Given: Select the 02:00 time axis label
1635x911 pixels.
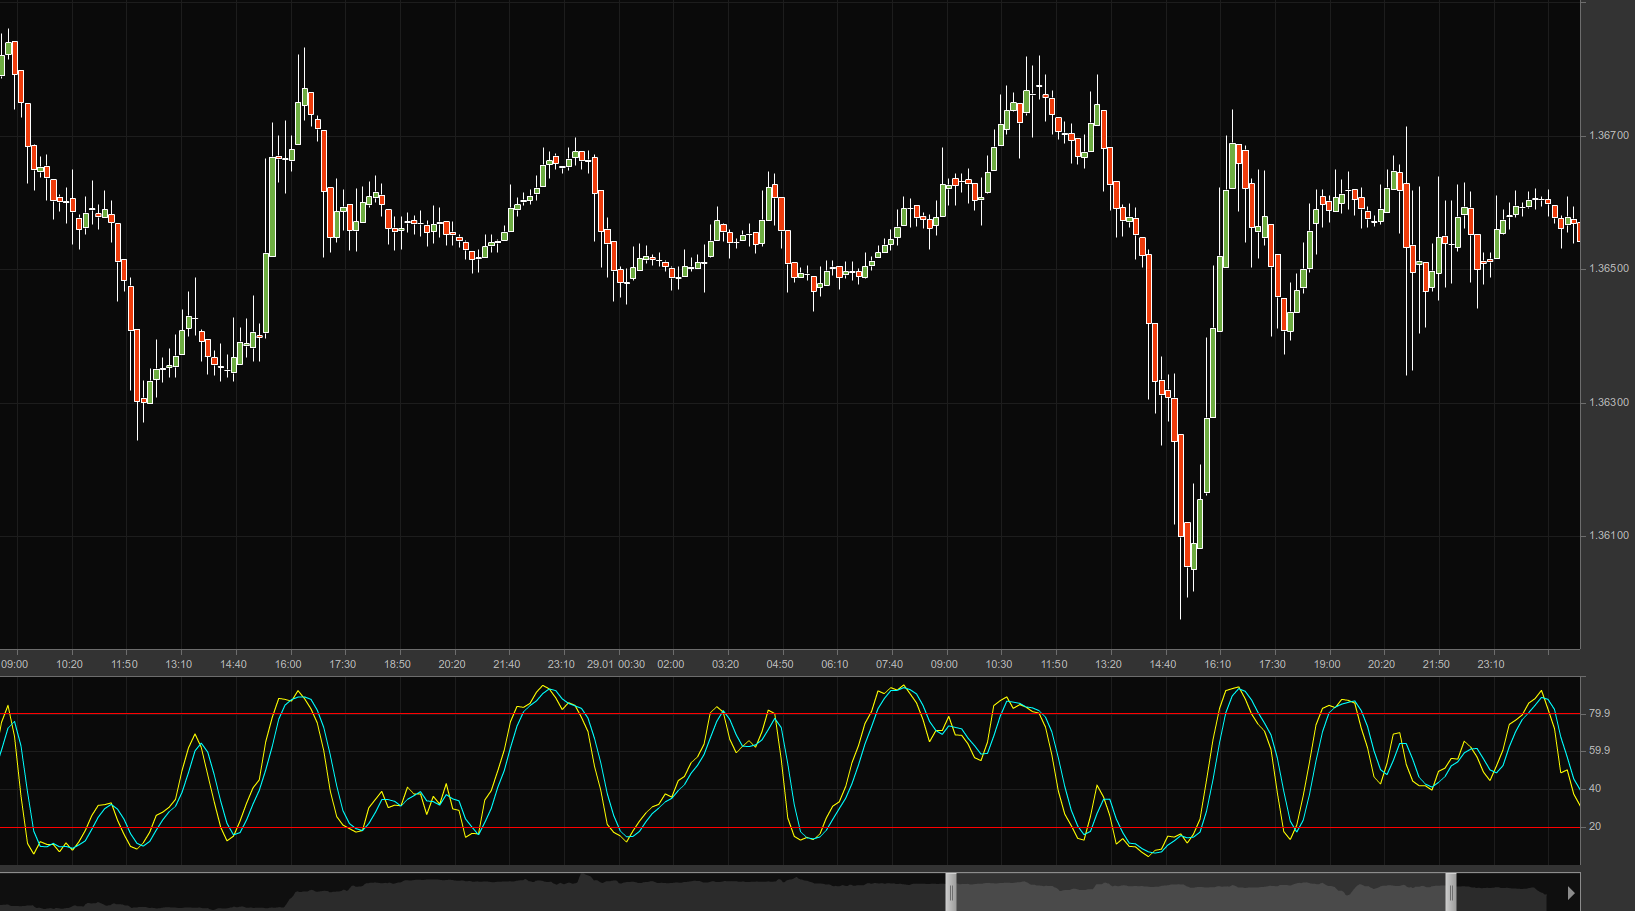Looking at the screenshot, I should tap(671, 664).
